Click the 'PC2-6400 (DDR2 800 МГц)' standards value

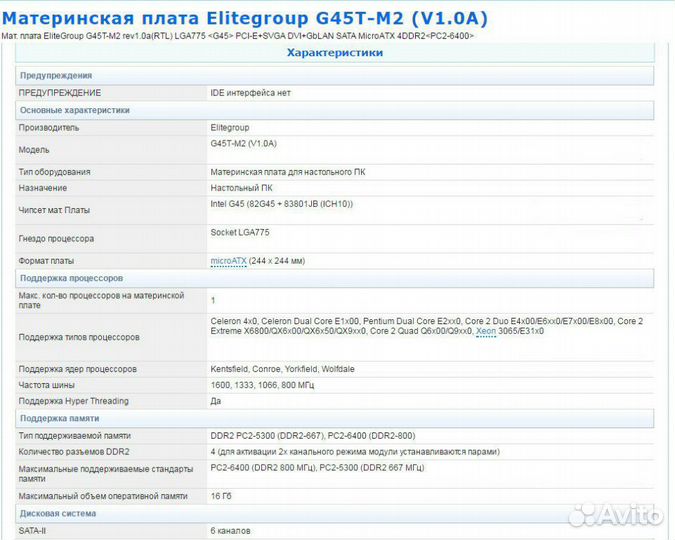(x=317, y=468)
